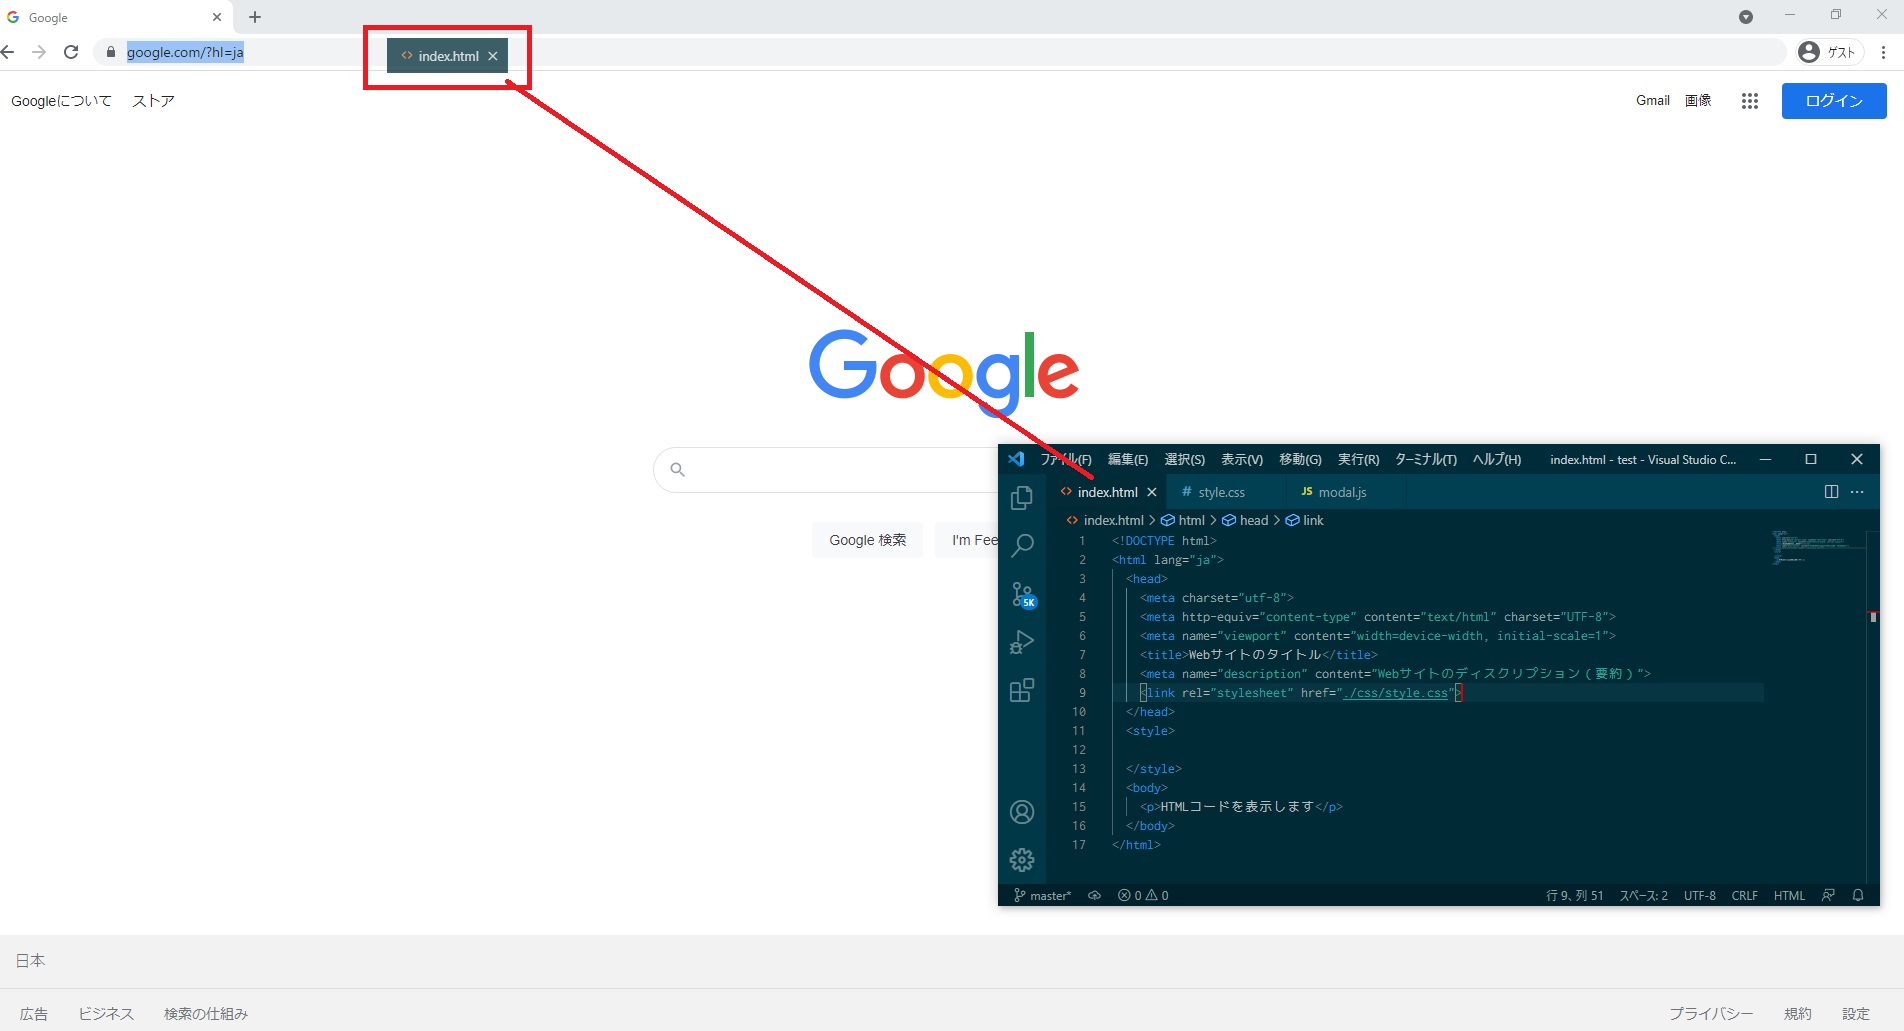Expand the html breadcrumb in VS Code
This screenshot has width=1904, height=1031.
tap(1183, 520)
